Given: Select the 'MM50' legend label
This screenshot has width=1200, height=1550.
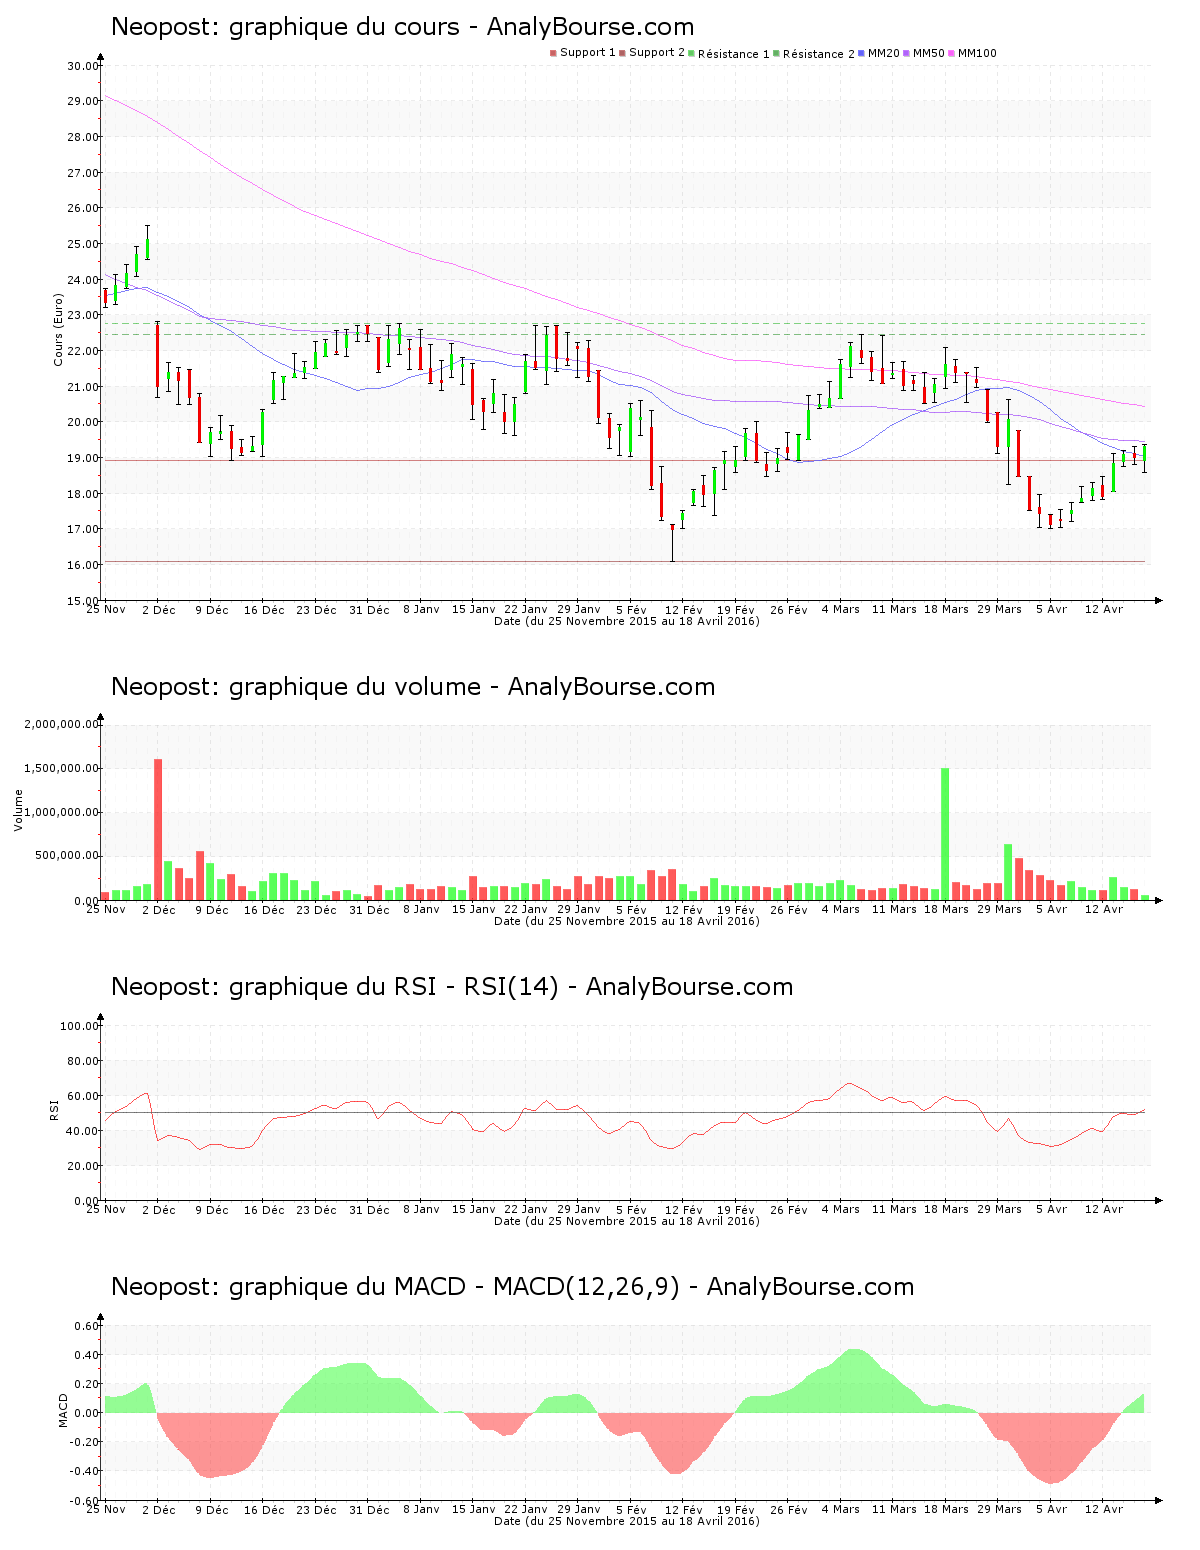Looking at the screenshot, I should coord(929,53).
